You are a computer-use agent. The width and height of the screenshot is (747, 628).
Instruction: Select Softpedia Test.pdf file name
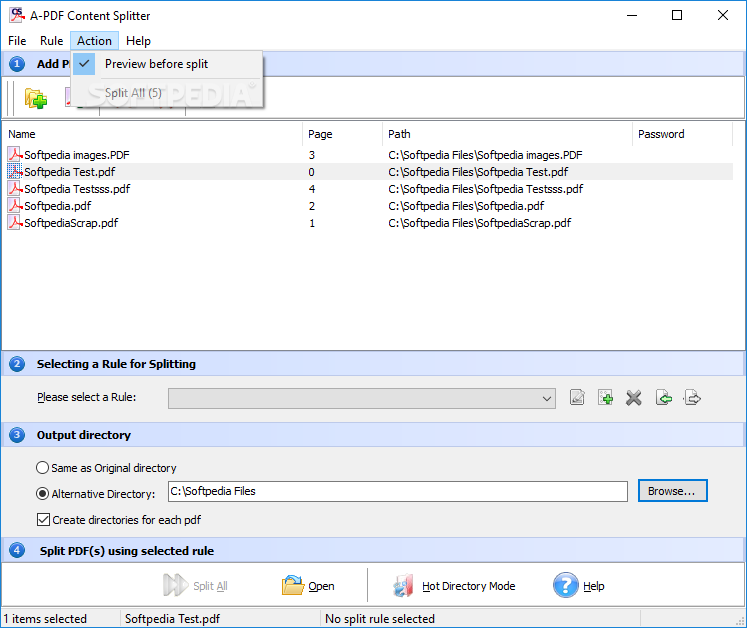click(70, 172)
